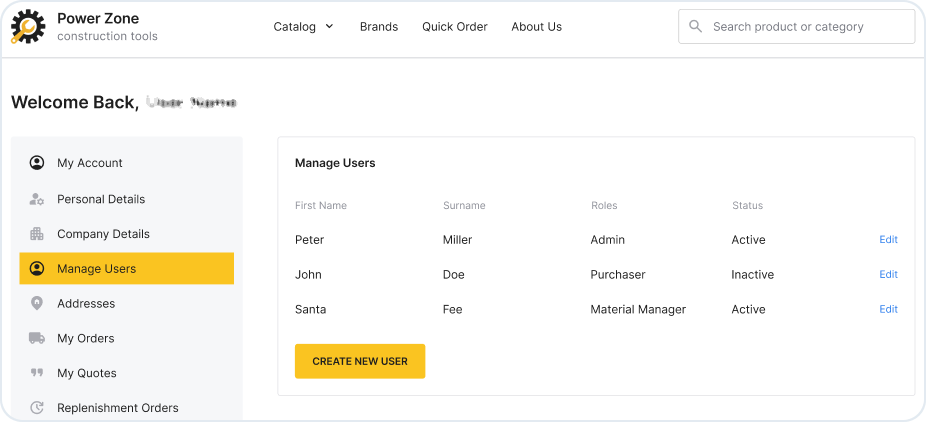This screenshot has height=422, width=926.
Task: Expand the Catalog dropdown menu
Action: [303, 27]
